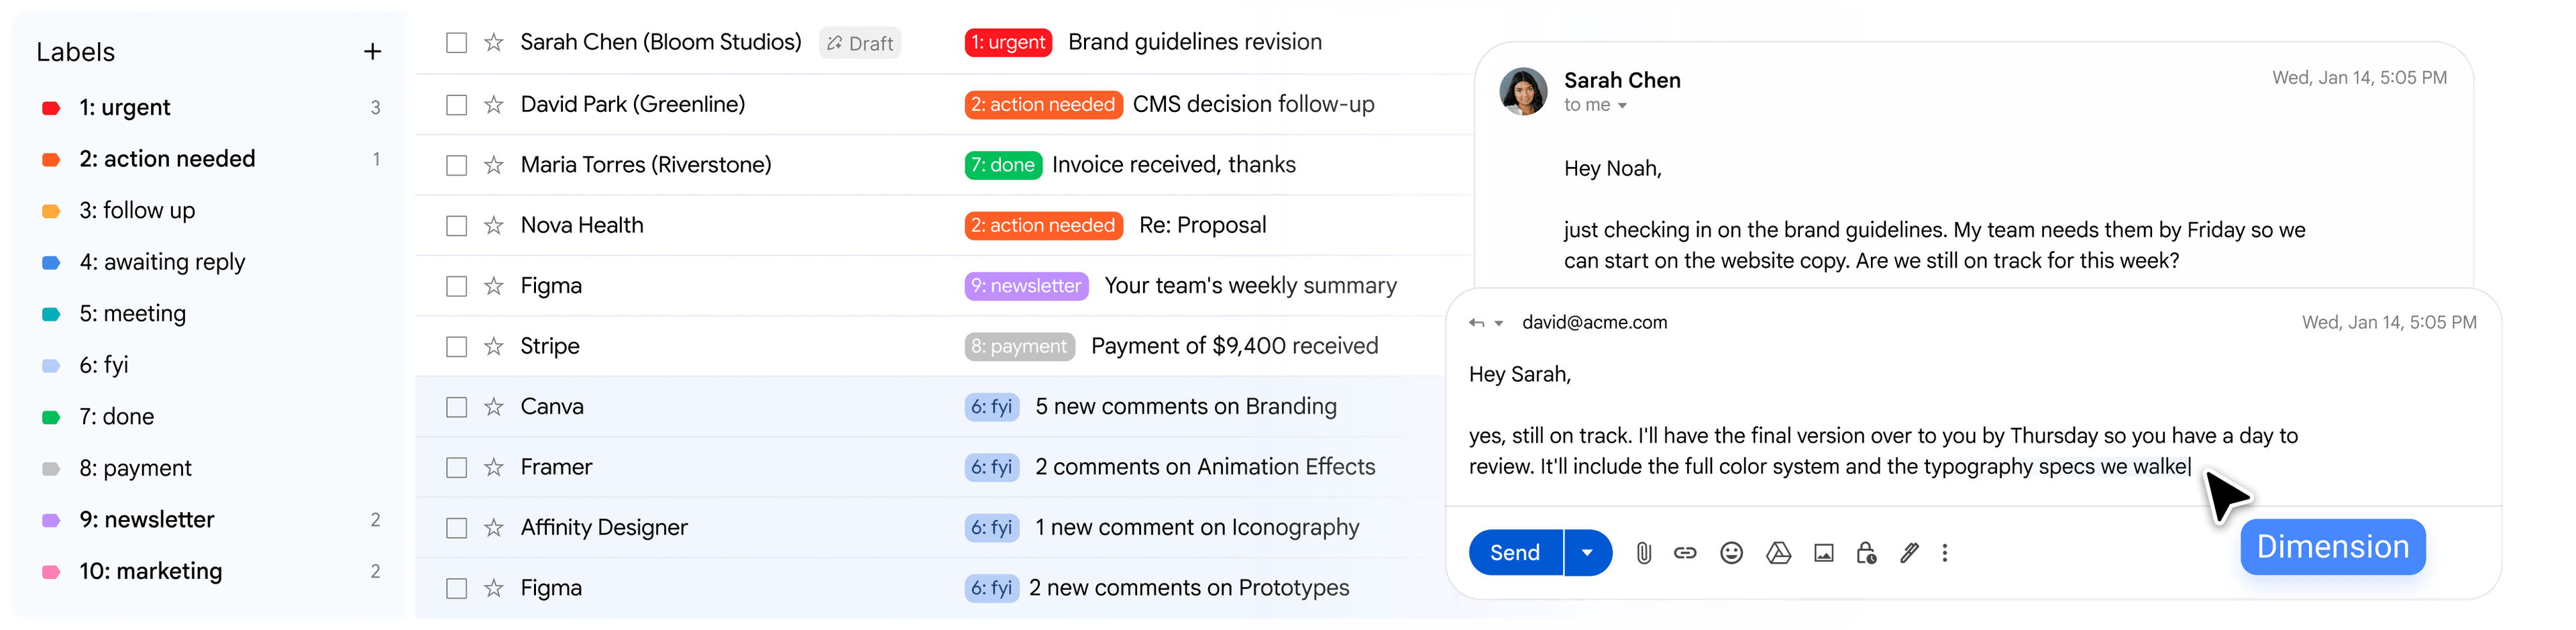Open the emoji picker icon

pyautogui.click(x=1731, y=553)
